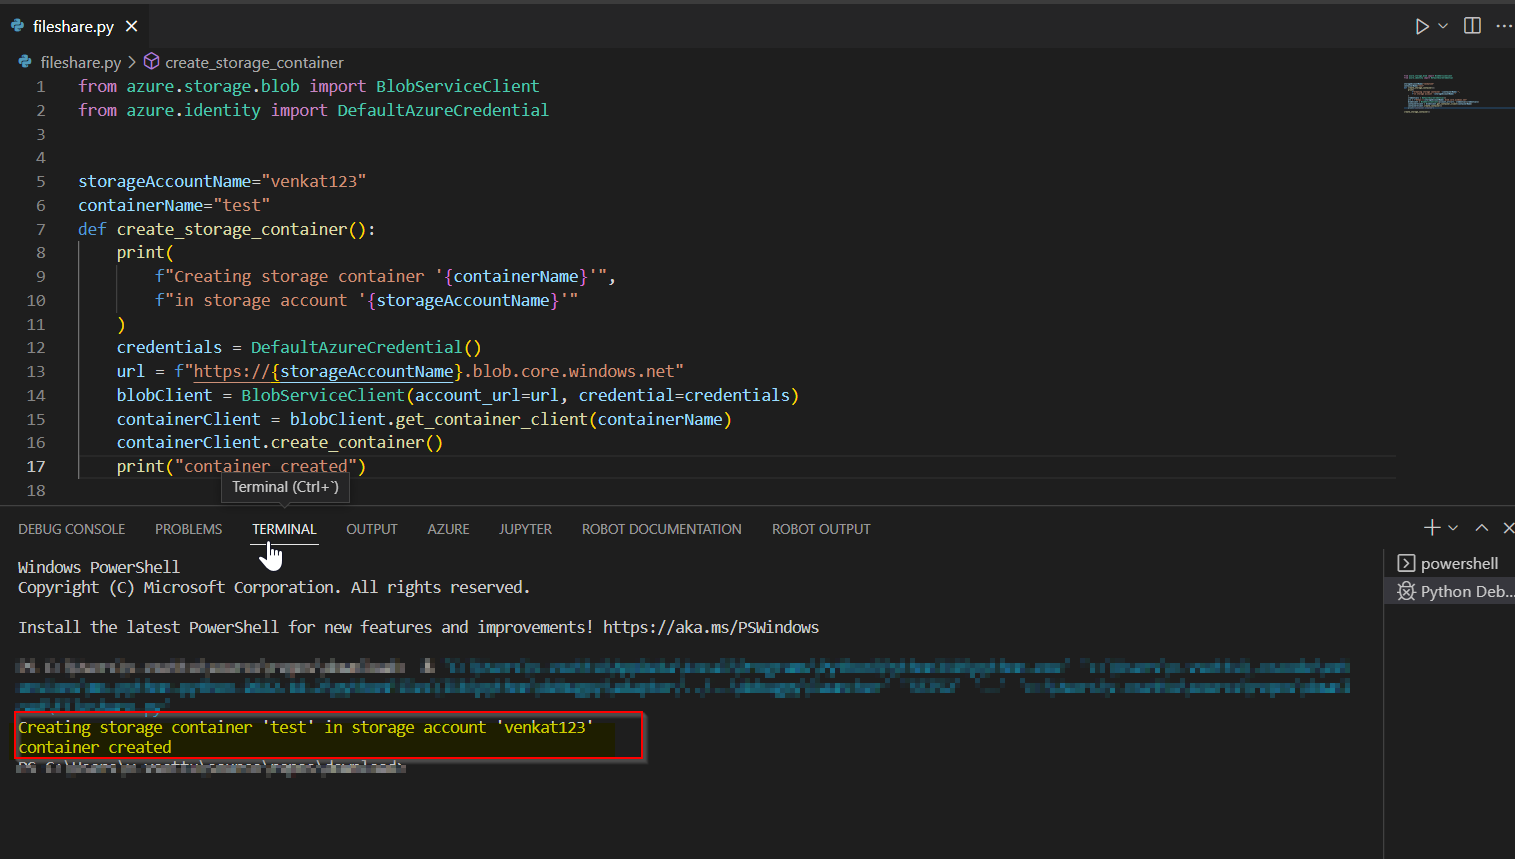Image resolution: width=1515 pixels, height=859 pixels.
Task: Click create_storage_container breadcrumb symbol
Action: pos(254,62)
